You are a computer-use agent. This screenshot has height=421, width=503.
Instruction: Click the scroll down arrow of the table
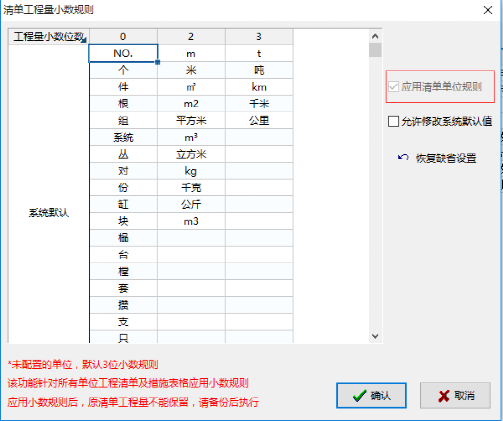click(x=375, y=336)
